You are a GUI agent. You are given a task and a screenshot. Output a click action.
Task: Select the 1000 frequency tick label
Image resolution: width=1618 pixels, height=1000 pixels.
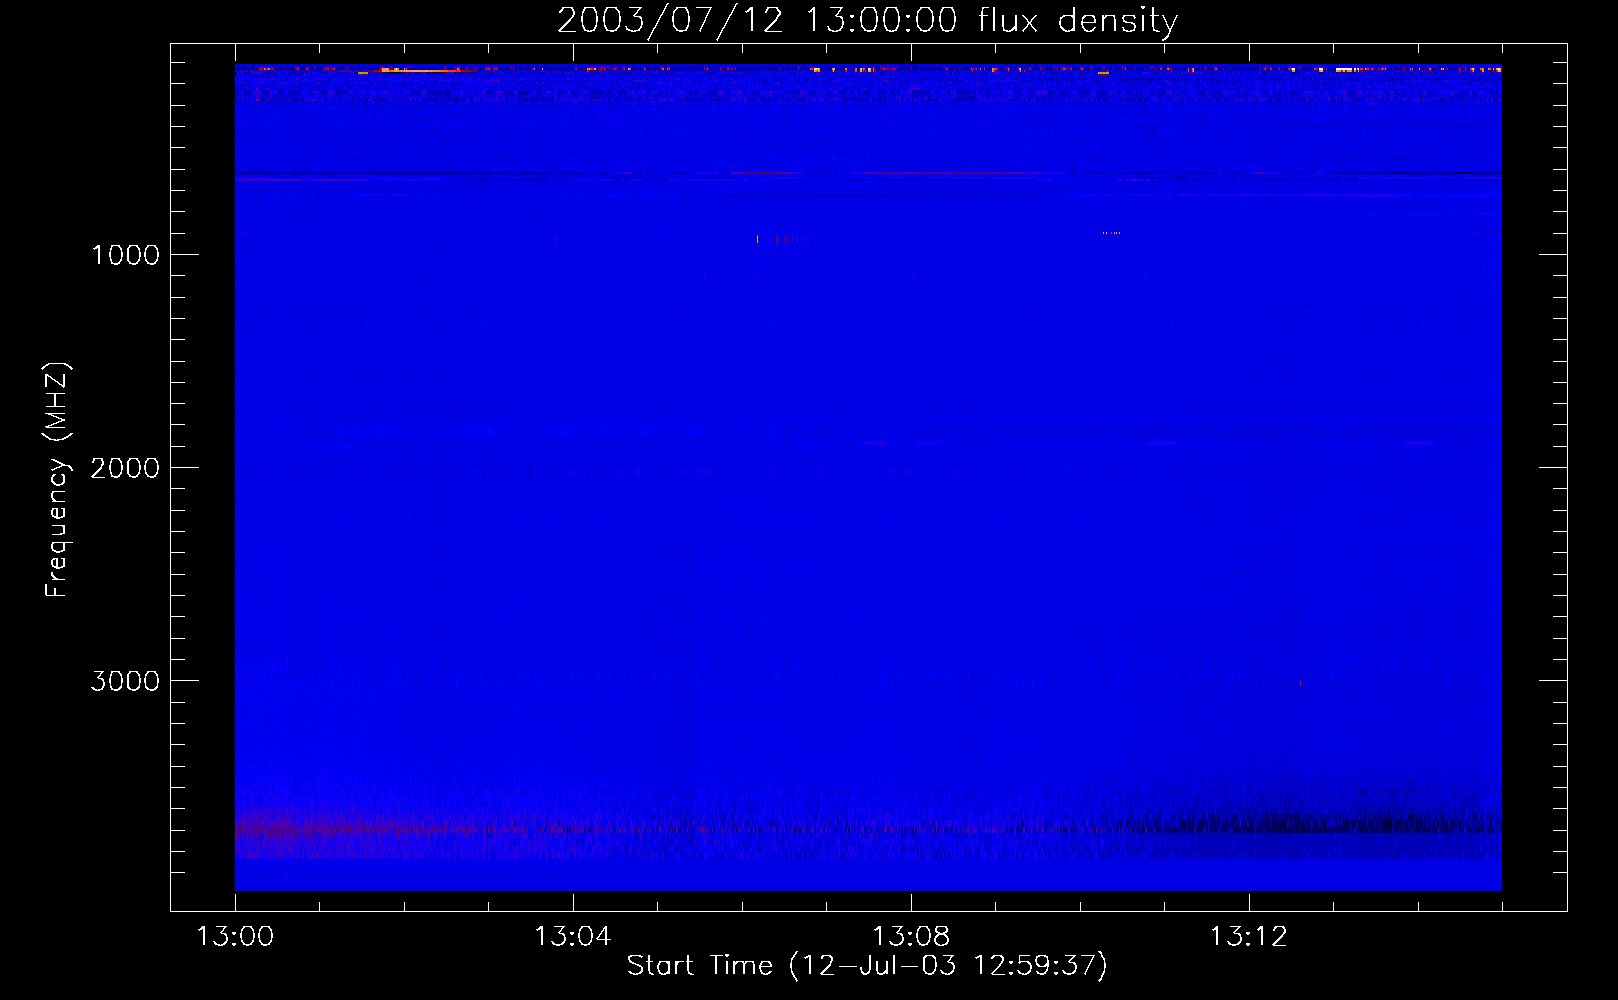[x=125, y=255]
